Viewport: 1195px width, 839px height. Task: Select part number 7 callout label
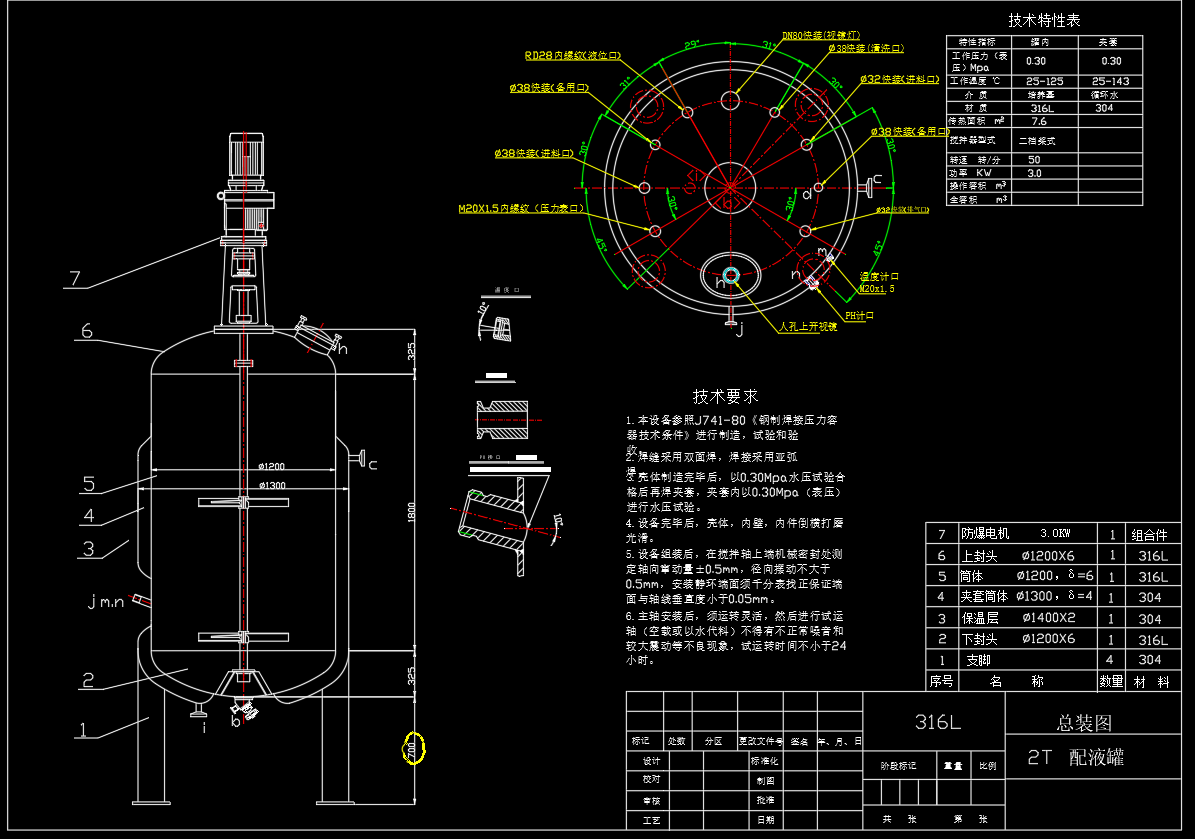[x=73, y=278]
